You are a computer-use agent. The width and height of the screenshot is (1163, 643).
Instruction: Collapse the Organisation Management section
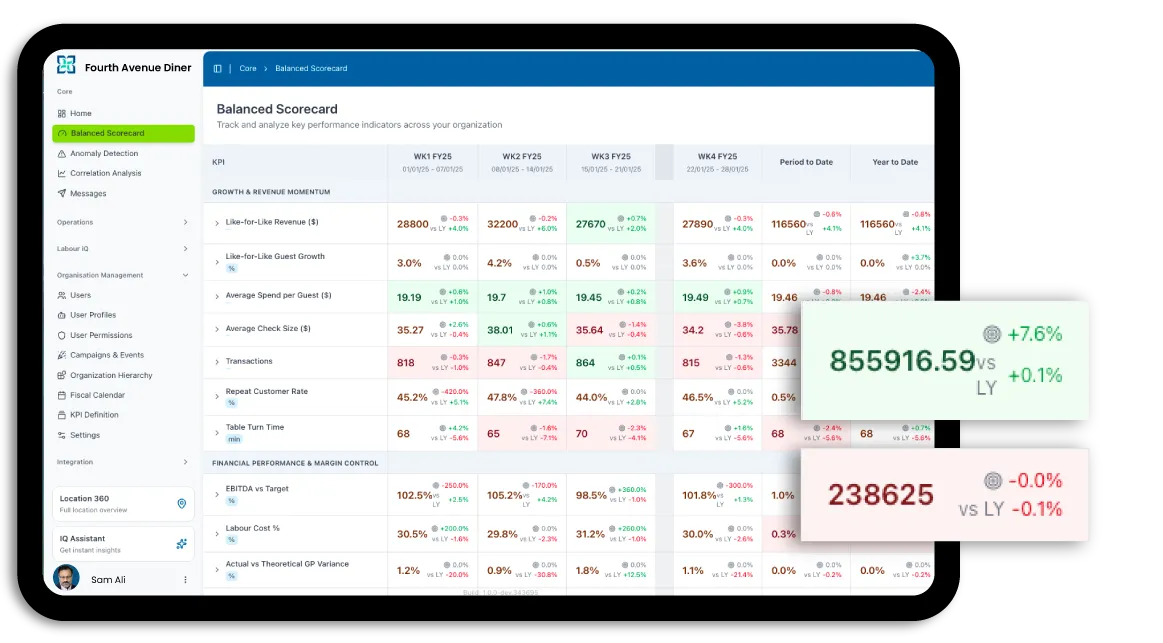pyautogui.click(x=186, y=275)
